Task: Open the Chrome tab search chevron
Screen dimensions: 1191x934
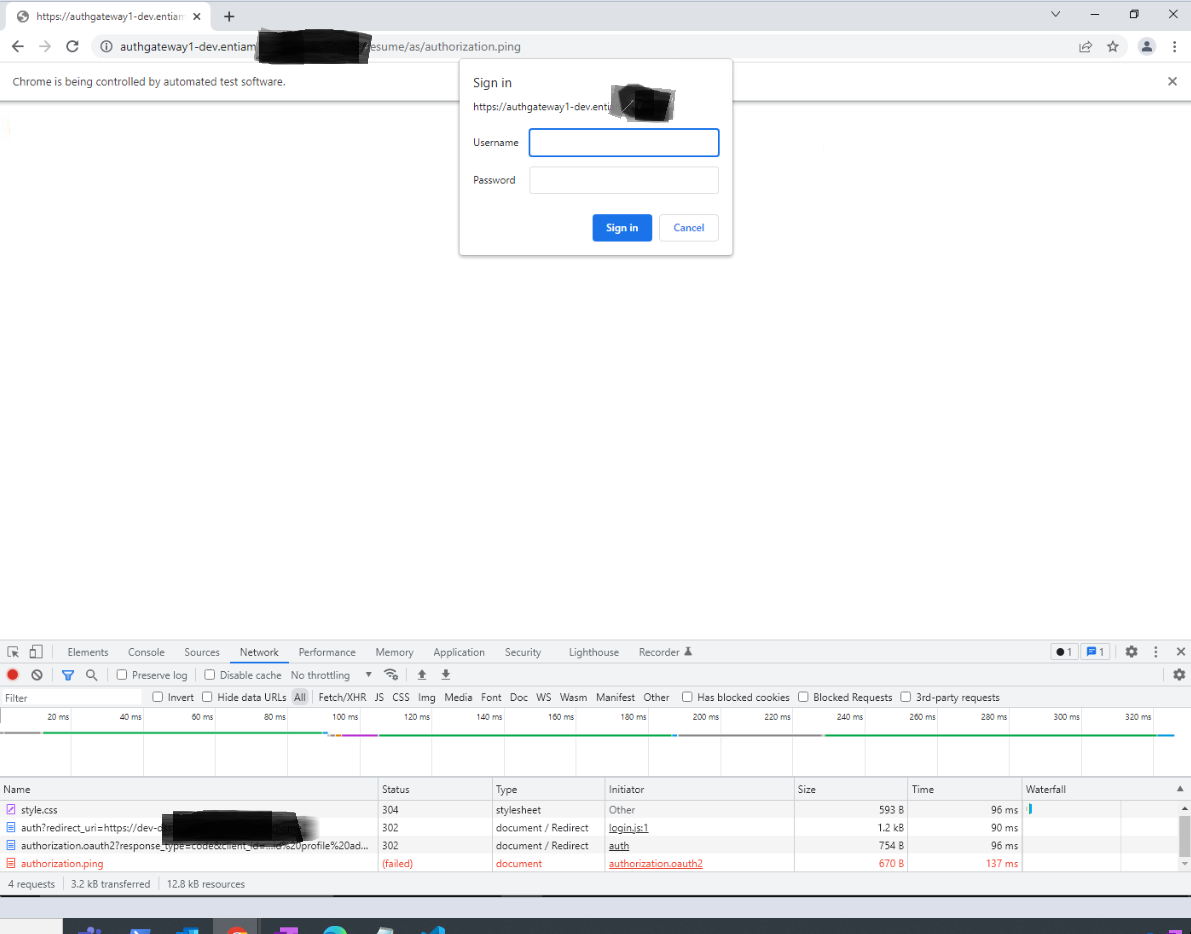Action: pos(1055,14)
